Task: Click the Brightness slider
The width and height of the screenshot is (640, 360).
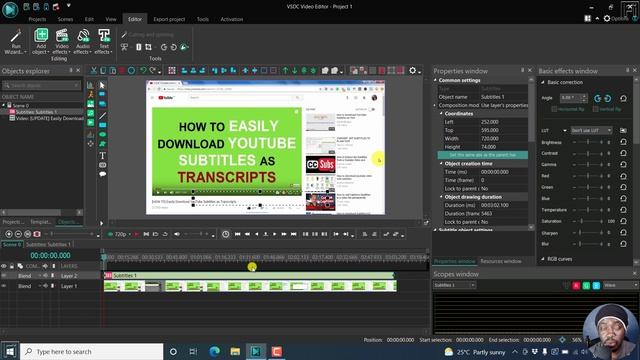Action: [x=588, y=142]
